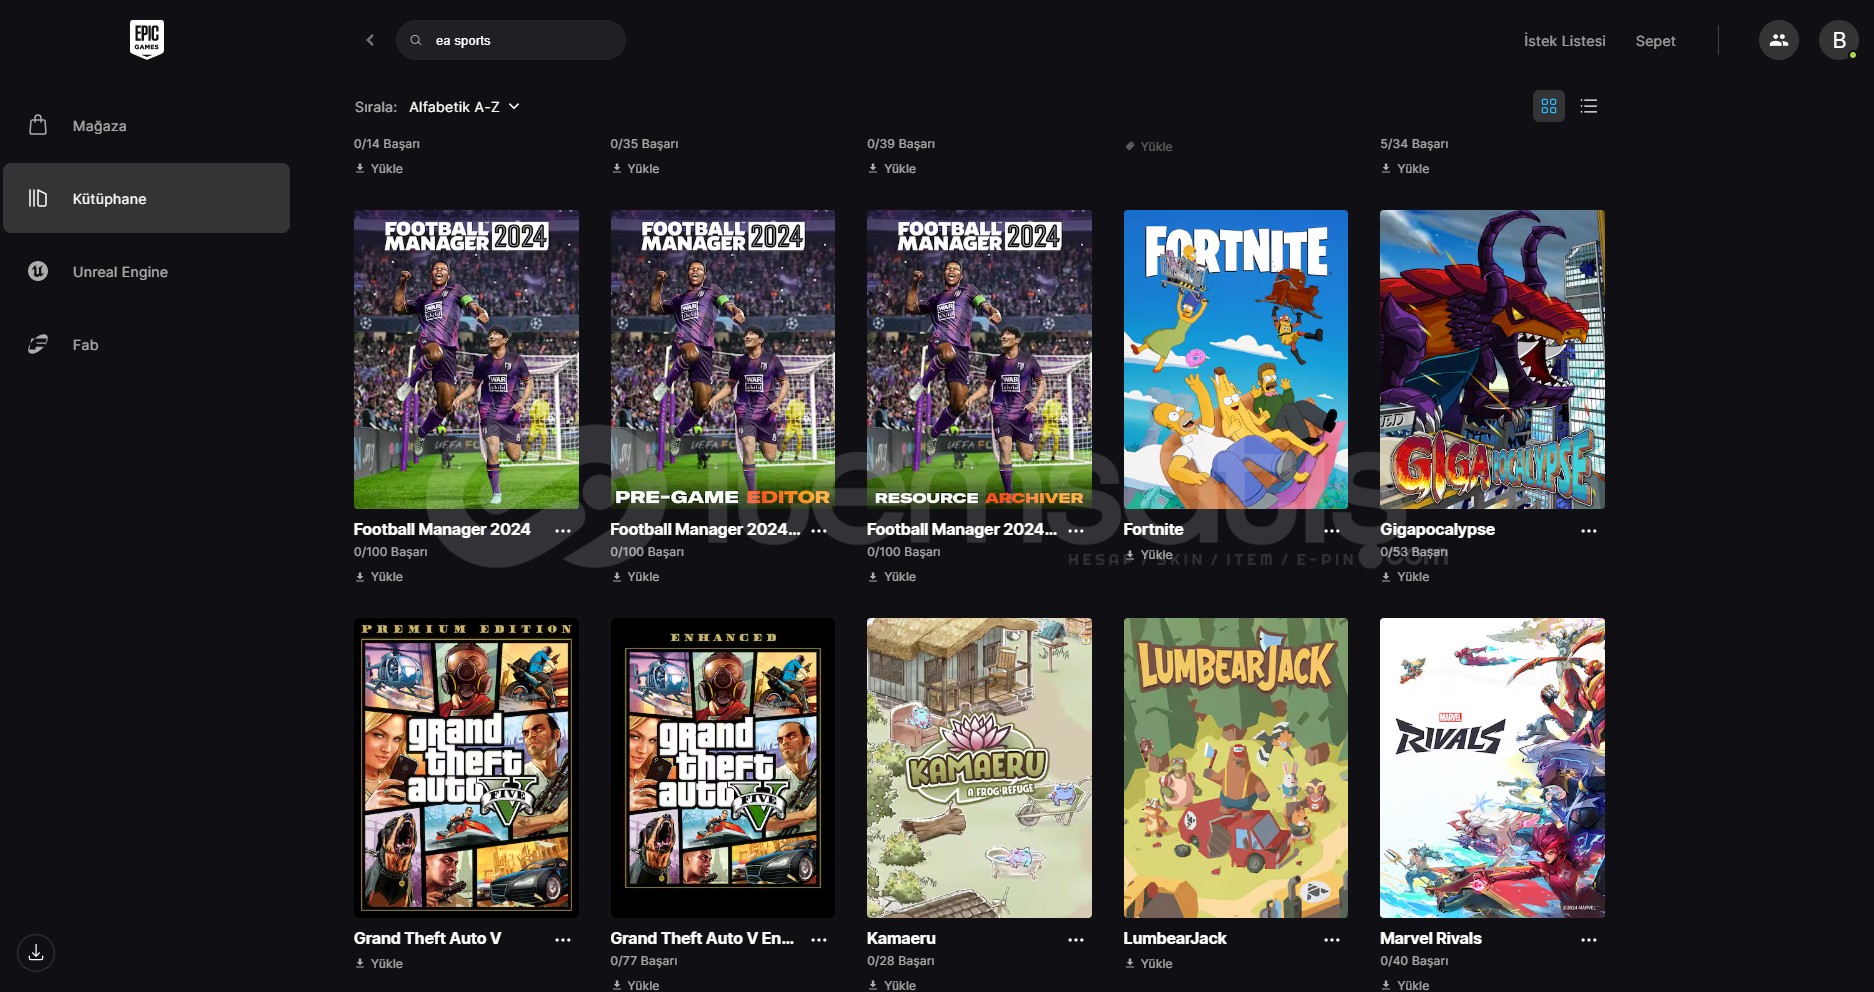Open İstek Listesi in the top bar

tap(1565, 41)
